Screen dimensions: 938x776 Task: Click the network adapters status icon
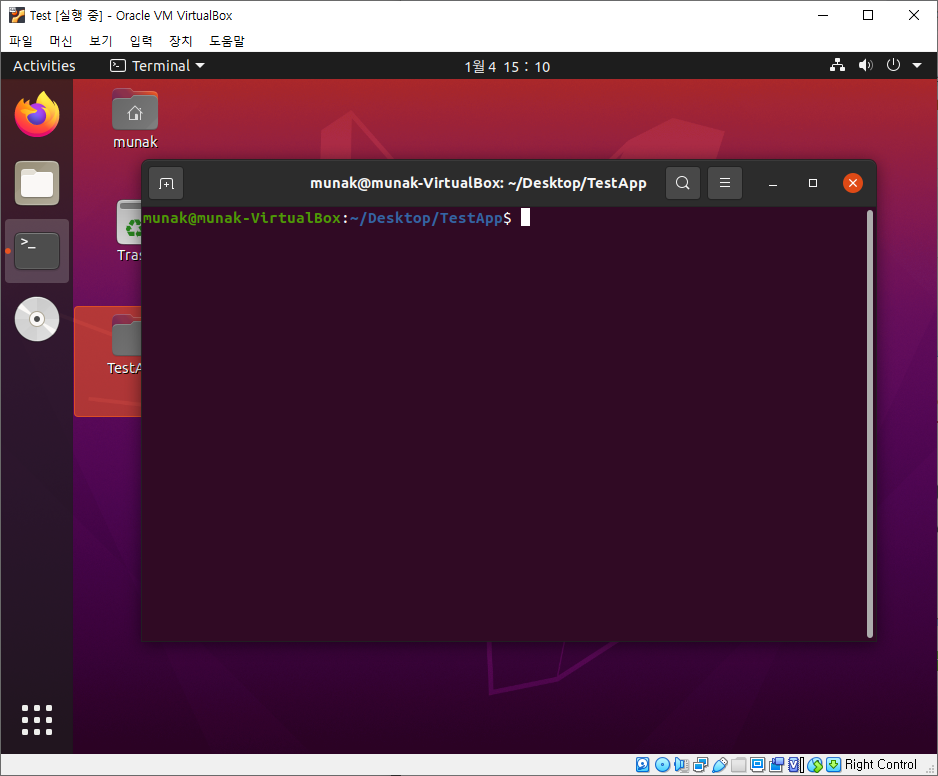point(701,765)
